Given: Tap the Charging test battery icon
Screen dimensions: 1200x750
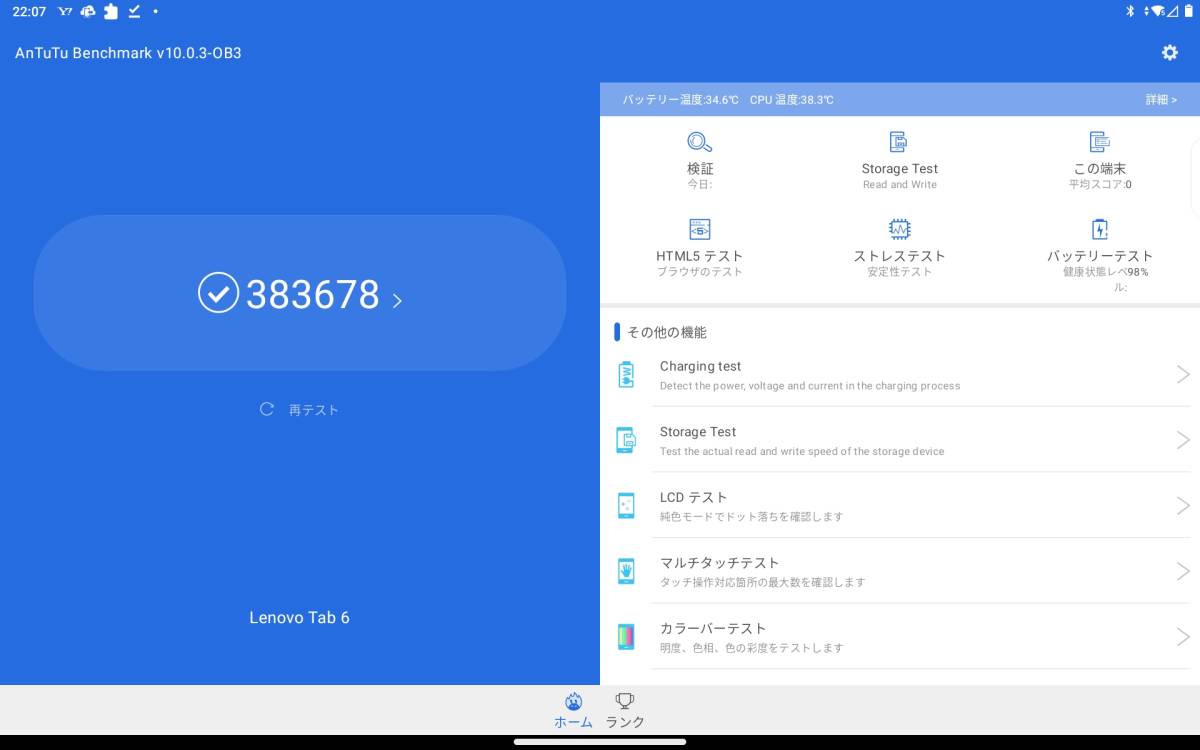Looking at the screenshot, I should click(626, 375).
